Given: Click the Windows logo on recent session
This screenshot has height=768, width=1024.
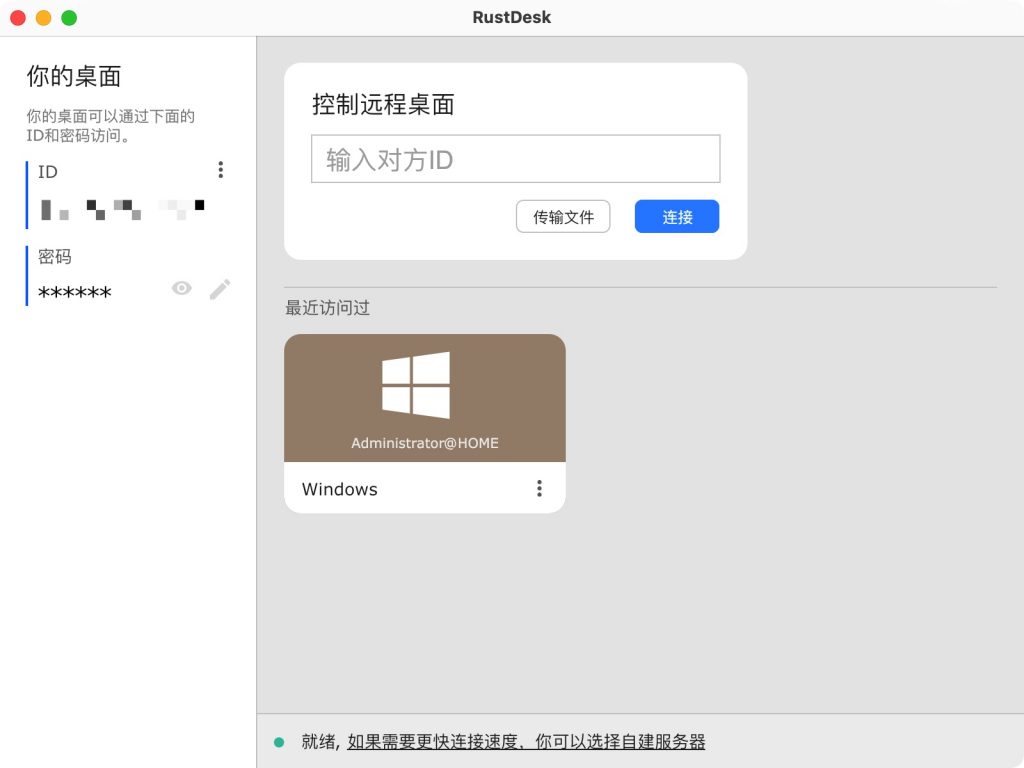Looking at the screenshot, I should (416, 385).
